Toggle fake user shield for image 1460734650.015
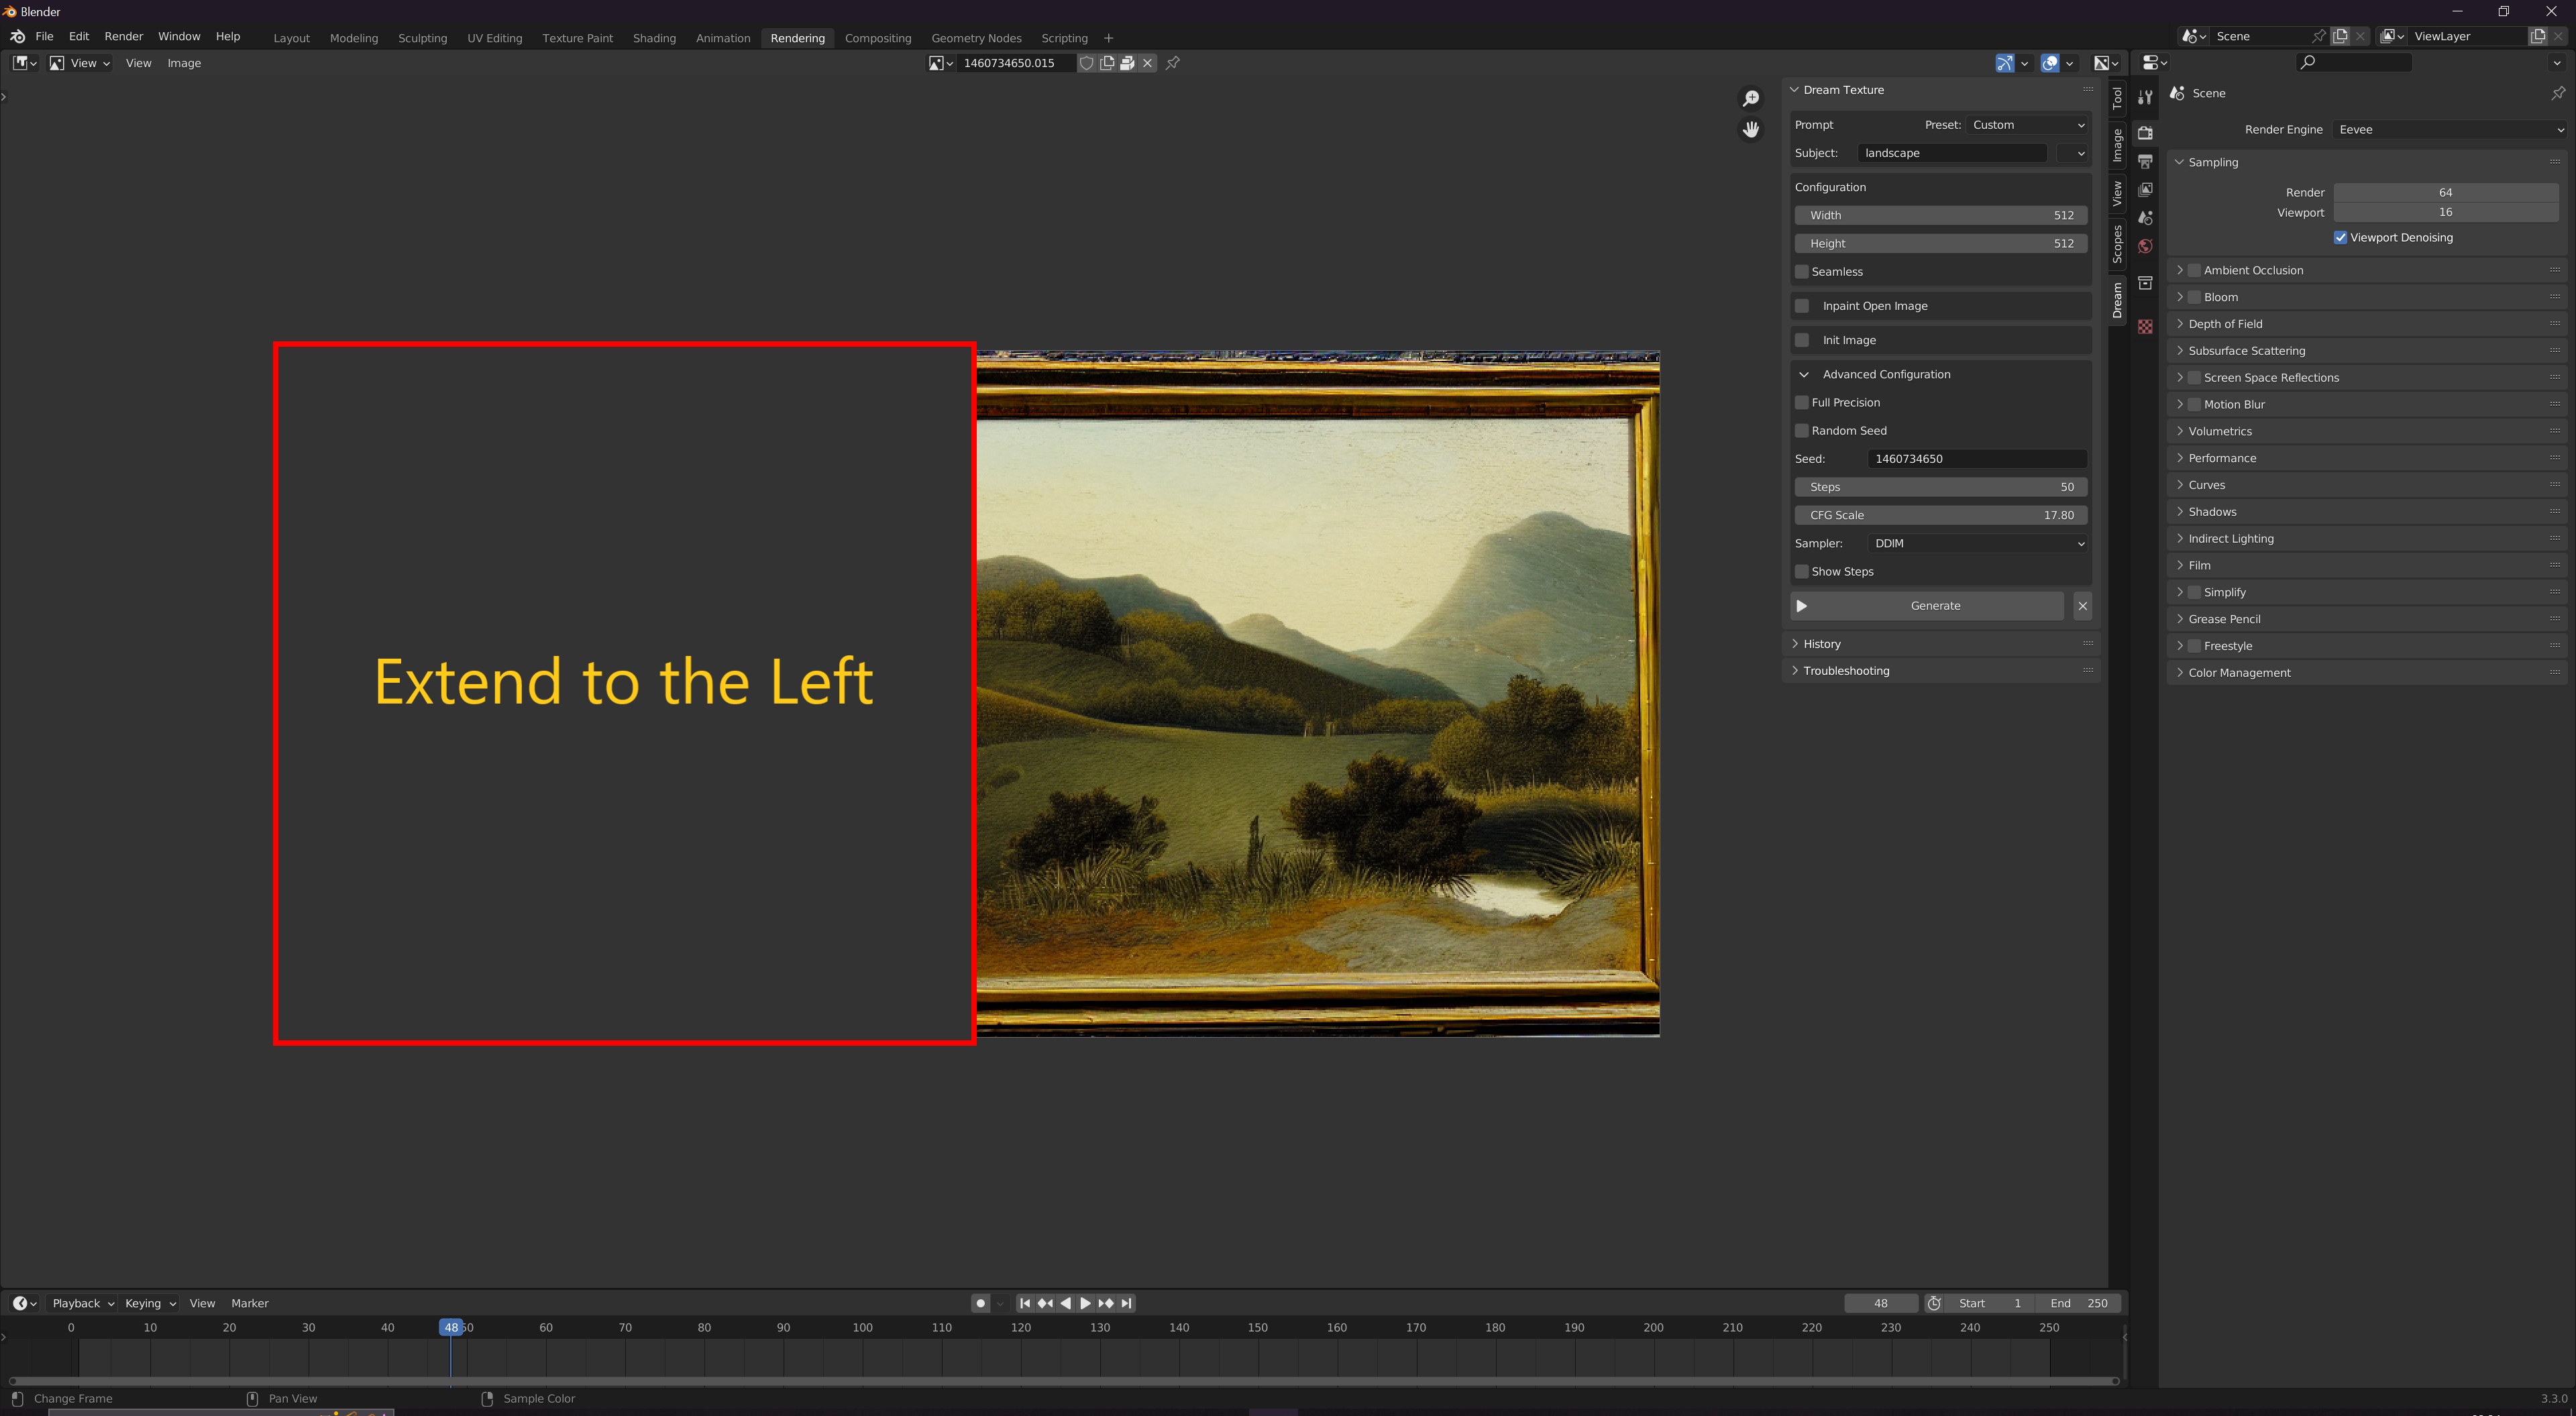The image size is (2576, 1416). click(1087, 63)
